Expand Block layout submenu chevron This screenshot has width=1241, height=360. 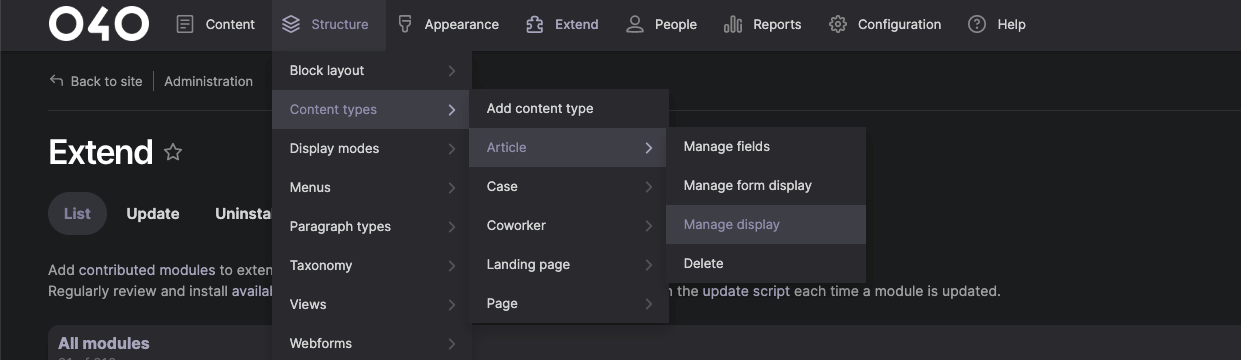pos(452,71)
